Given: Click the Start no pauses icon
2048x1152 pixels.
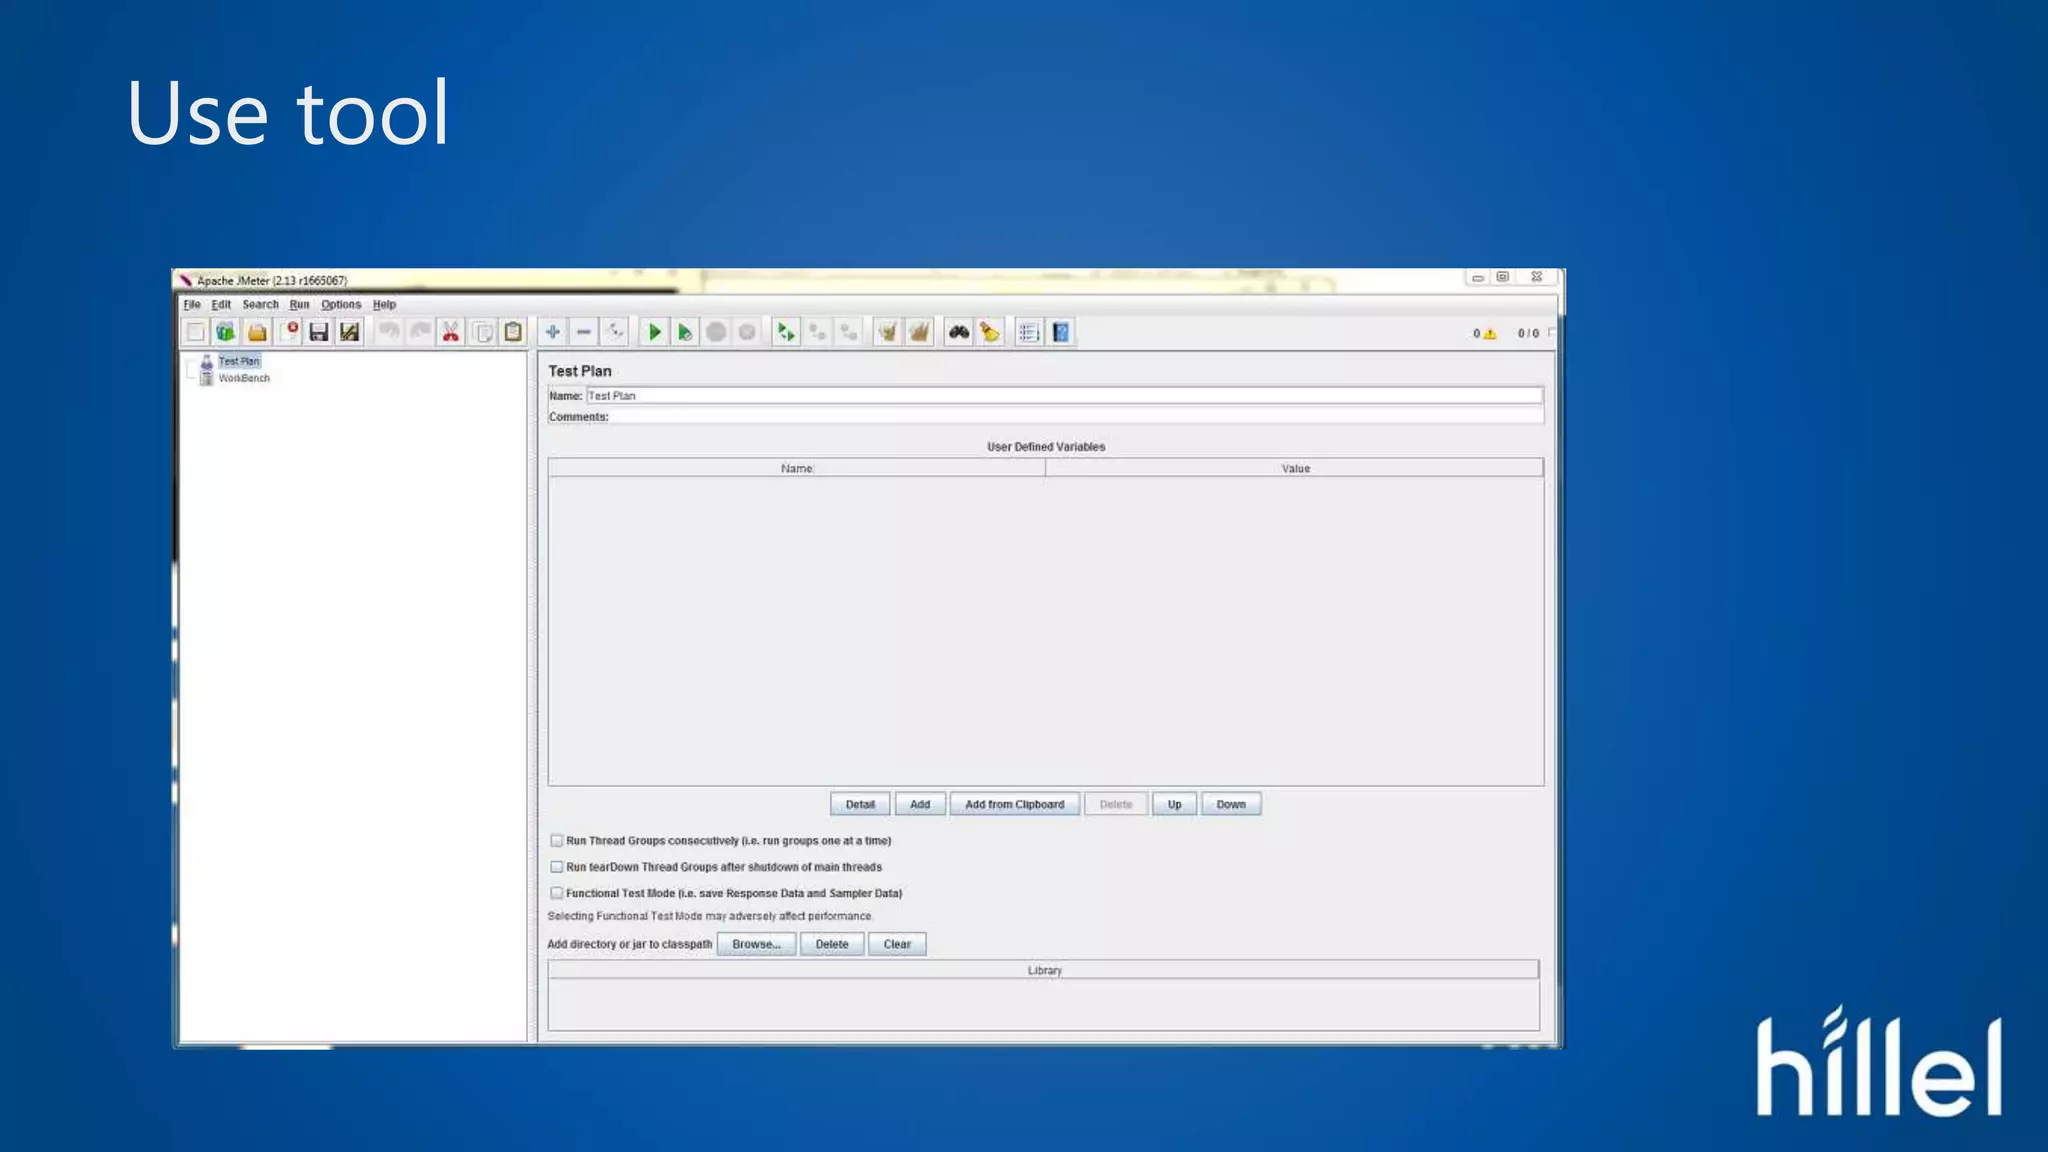Looking at the screenshot, I should click(685, 332).
